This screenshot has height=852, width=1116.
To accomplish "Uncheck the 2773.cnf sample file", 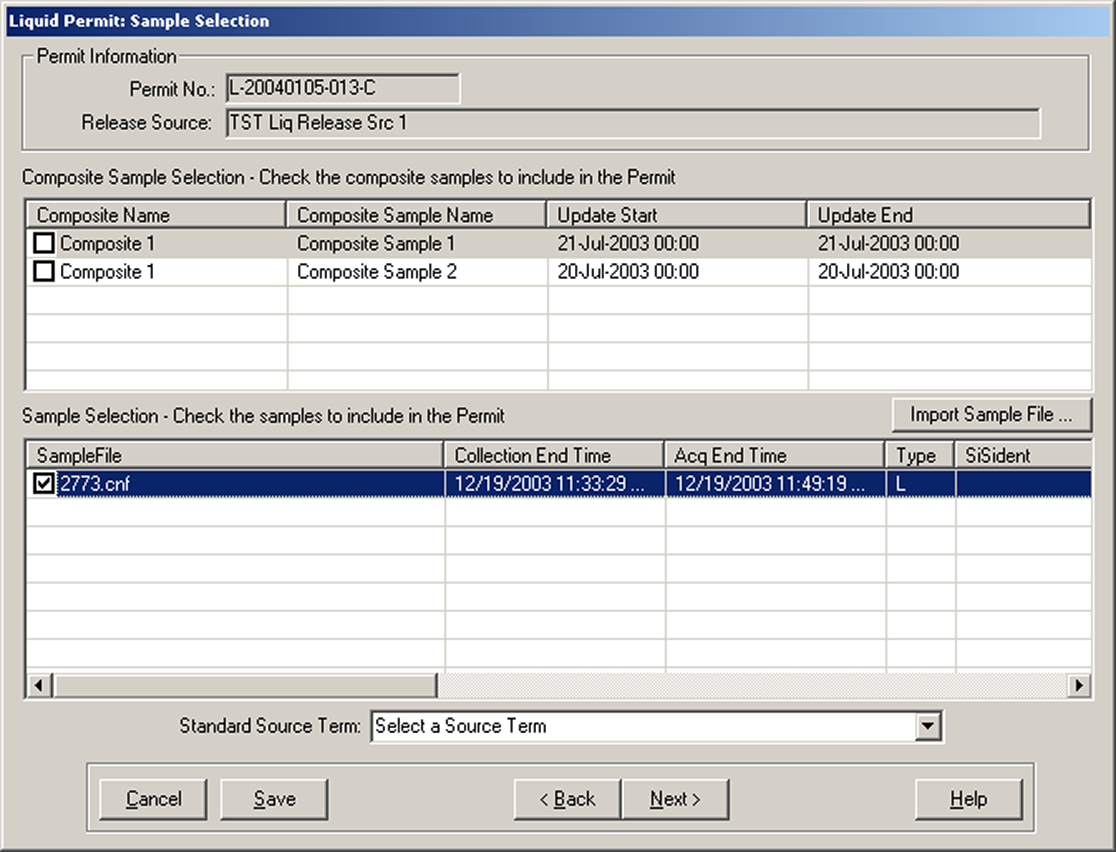I will (x=41, y=483).
